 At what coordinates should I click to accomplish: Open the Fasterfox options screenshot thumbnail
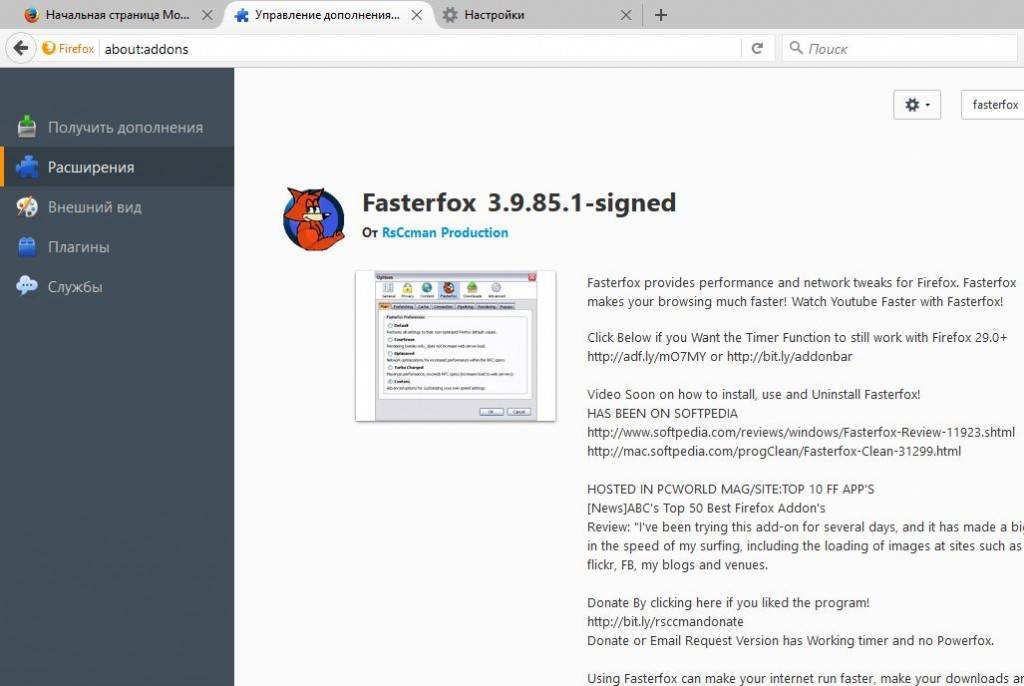click(456, 346)
